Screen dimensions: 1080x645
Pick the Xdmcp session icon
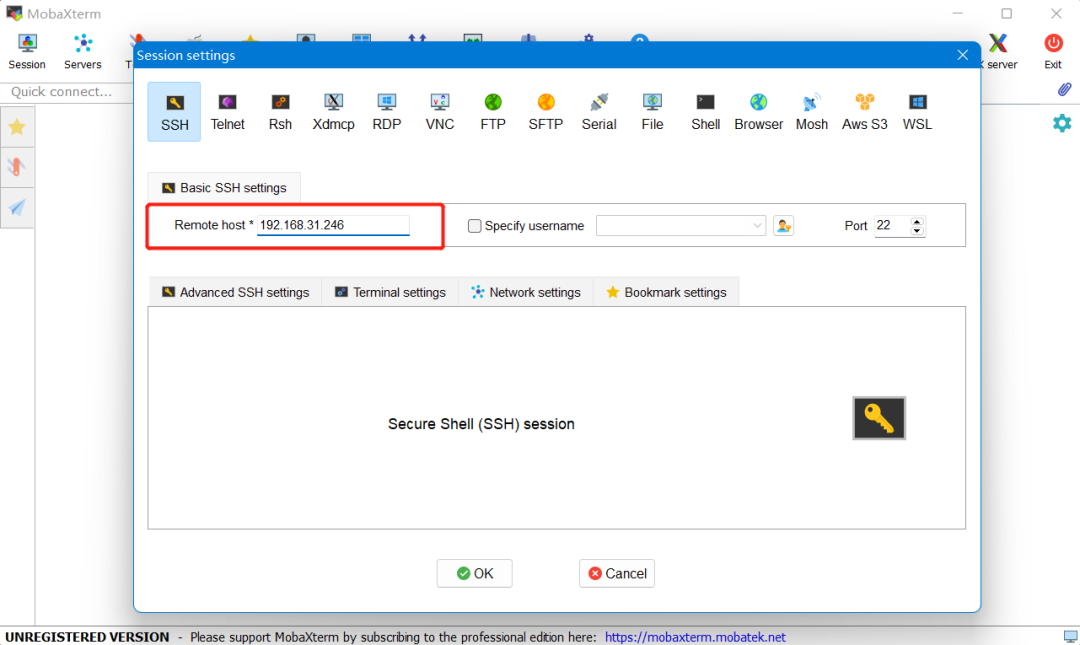click(333, 112)
